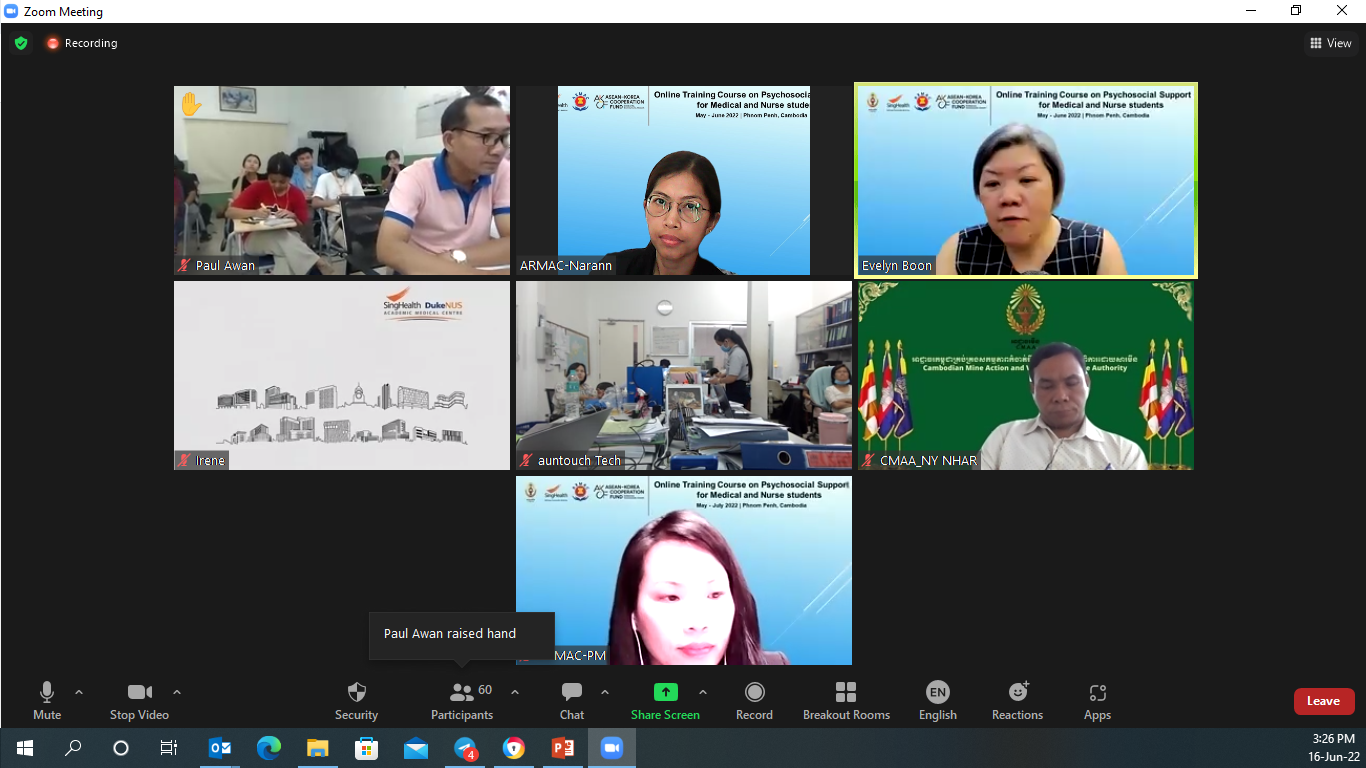The height and width of the screenshot is (768, 1366).
Task: Expand Share Screen options arrow
Action: [x=703, y=692]
